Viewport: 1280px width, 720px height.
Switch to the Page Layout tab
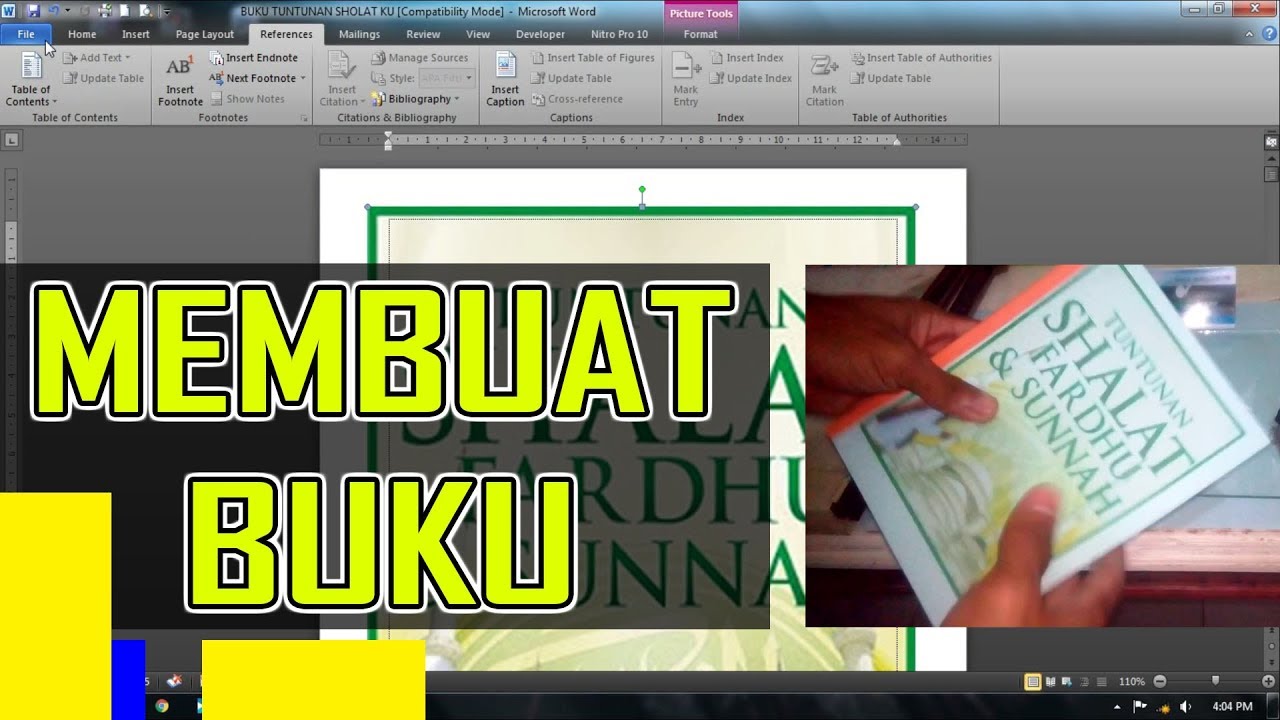coord(205,34)
